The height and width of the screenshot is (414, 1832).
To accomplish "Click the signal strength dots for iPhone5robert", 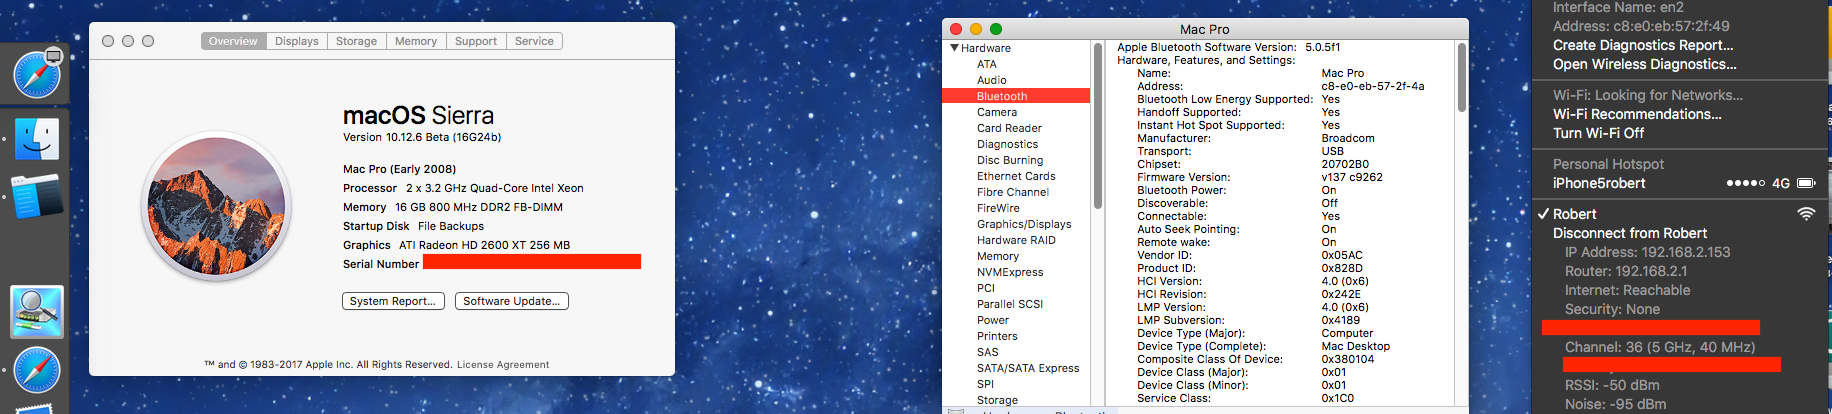I will pyautogui.click(x=1746, y=183).
